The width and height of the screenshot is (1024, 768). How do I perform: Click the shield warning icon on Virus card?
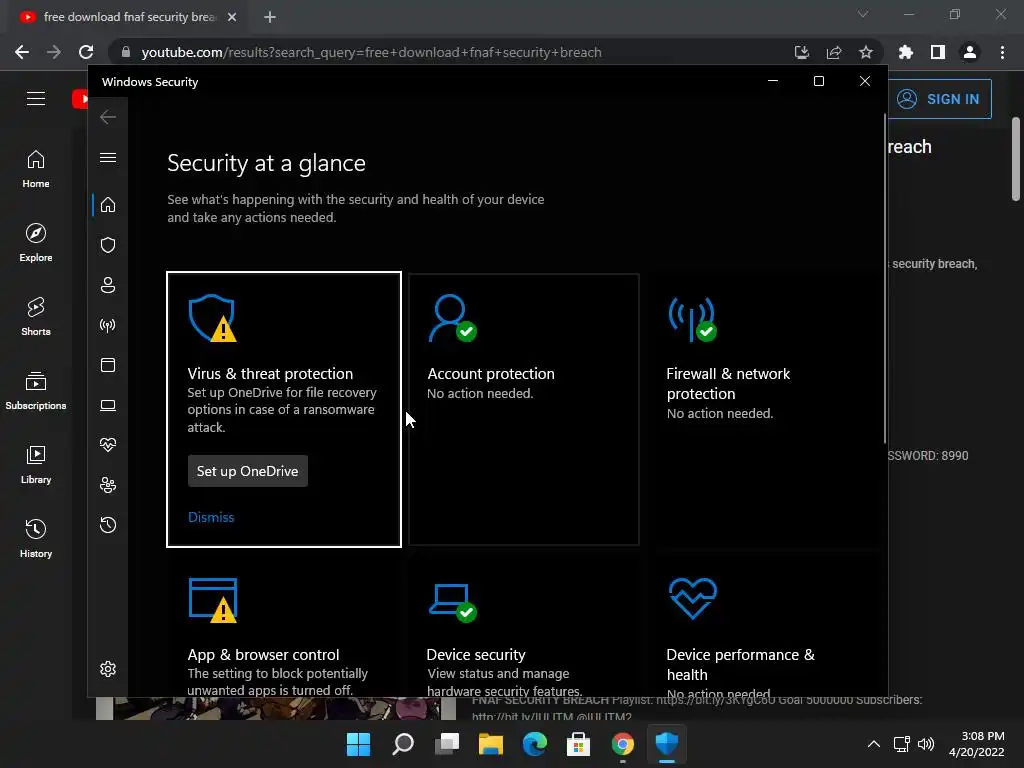[x=212, y=318]
